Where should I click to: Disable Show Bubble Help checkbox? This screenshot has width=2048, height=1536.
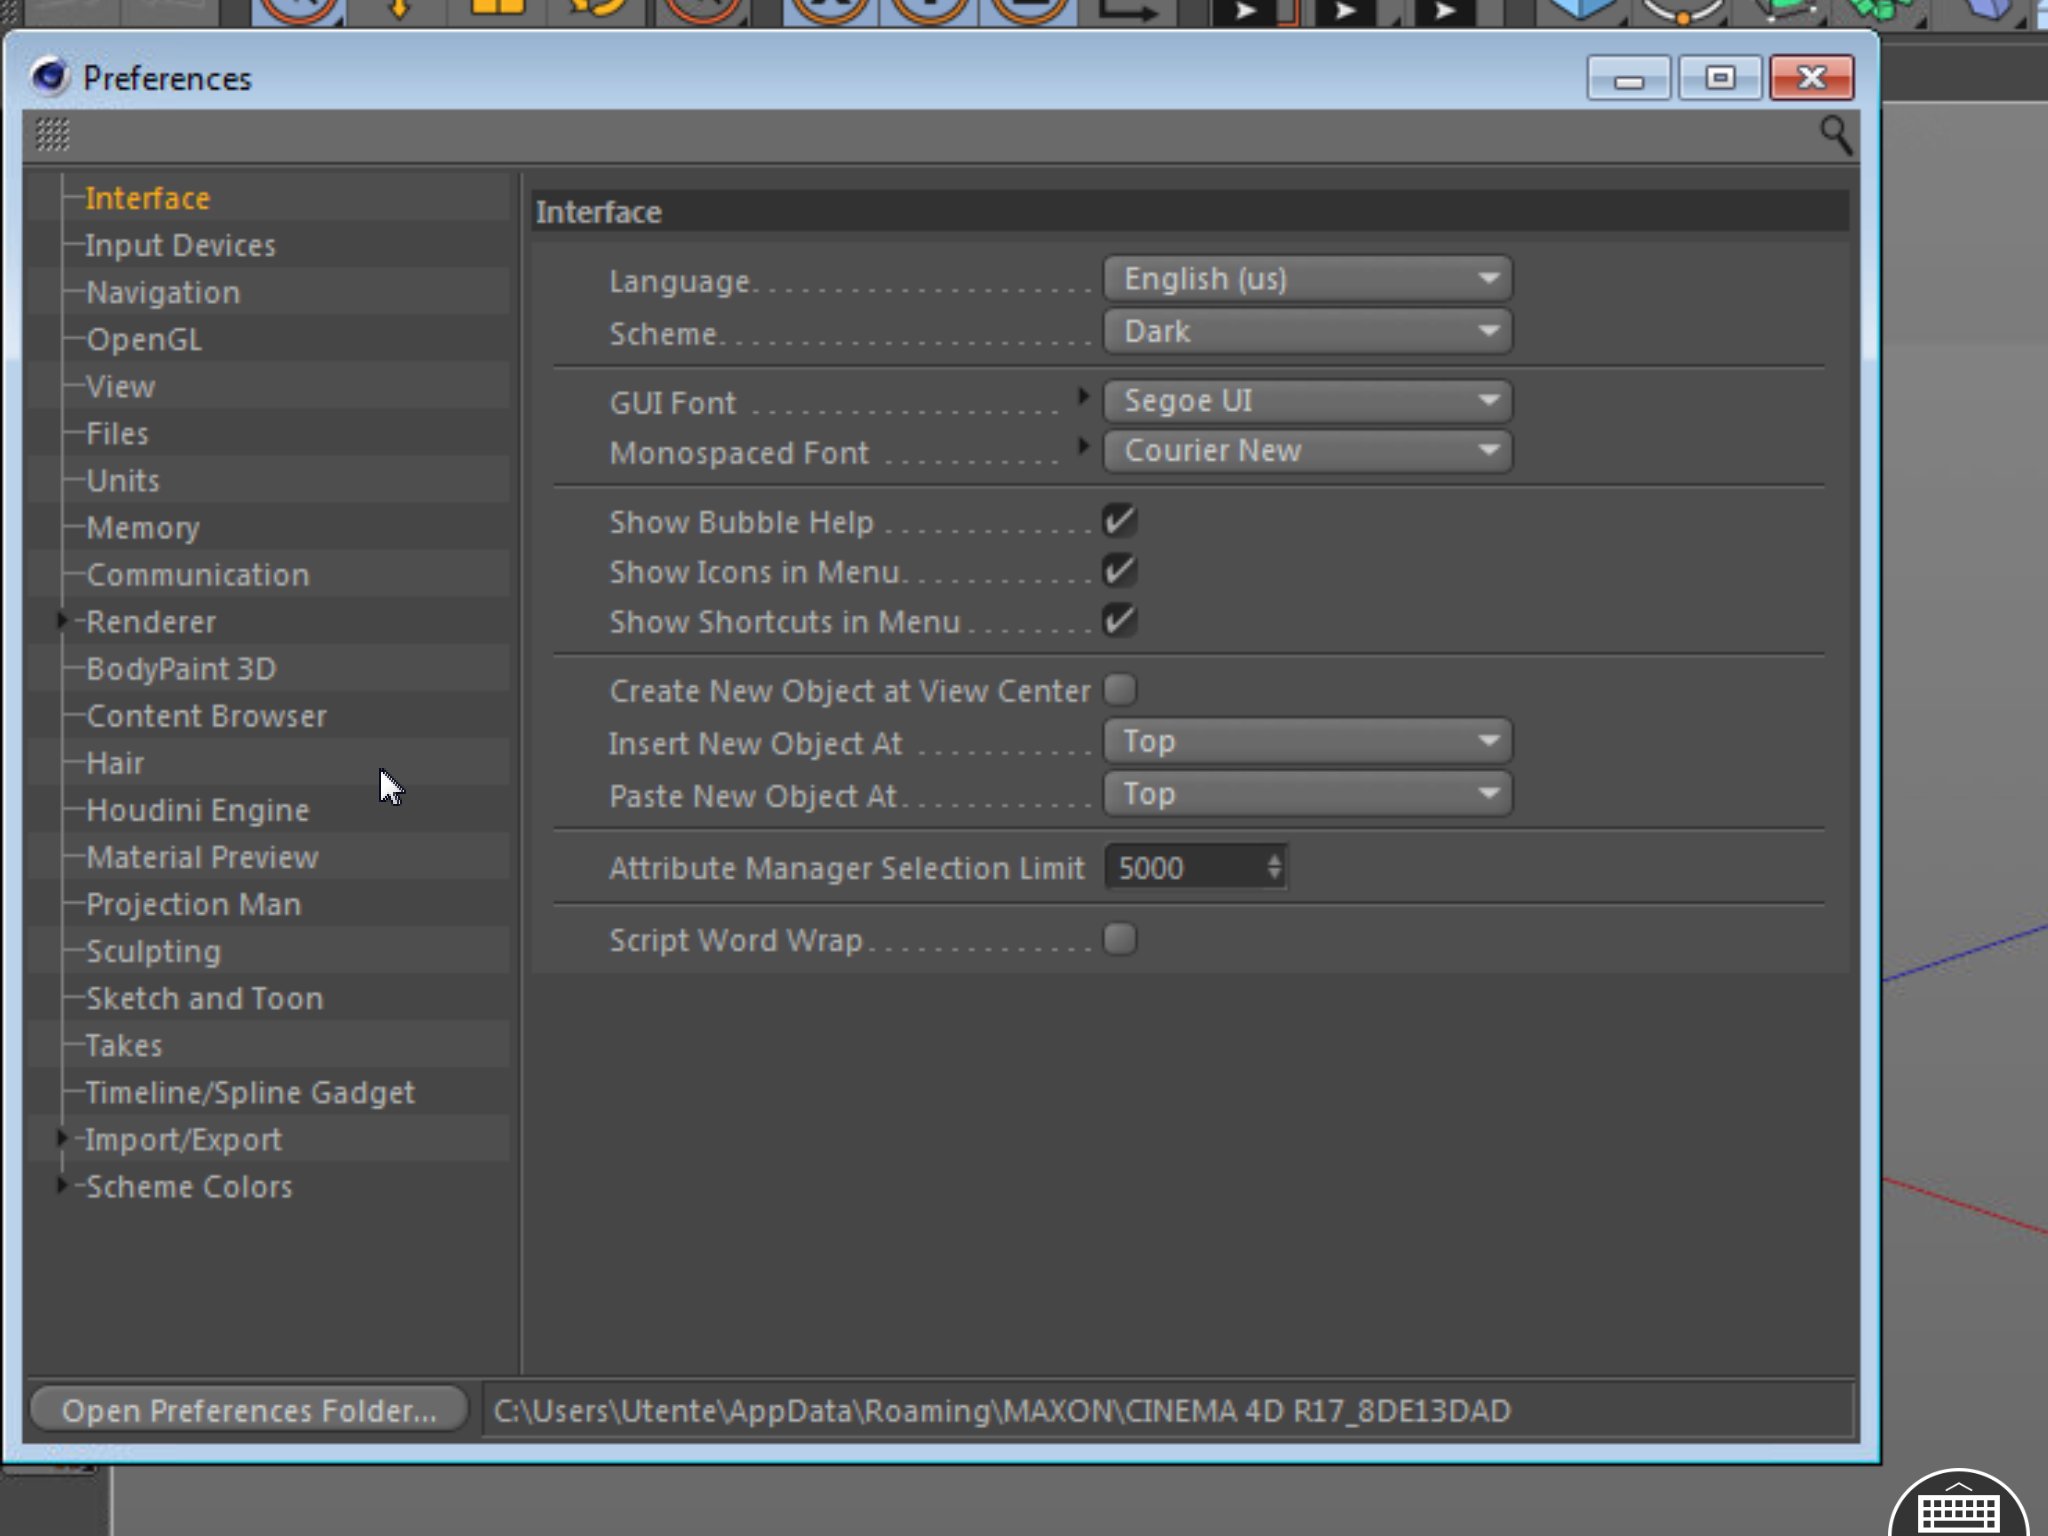click(1119, 520)
